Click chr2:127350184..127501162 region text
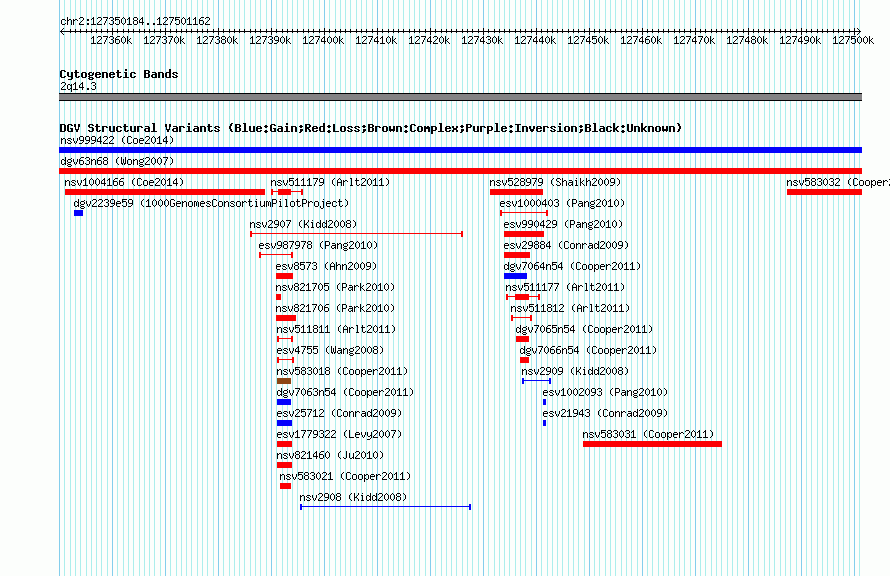This screenshot has width=890, height=576. 135,21
